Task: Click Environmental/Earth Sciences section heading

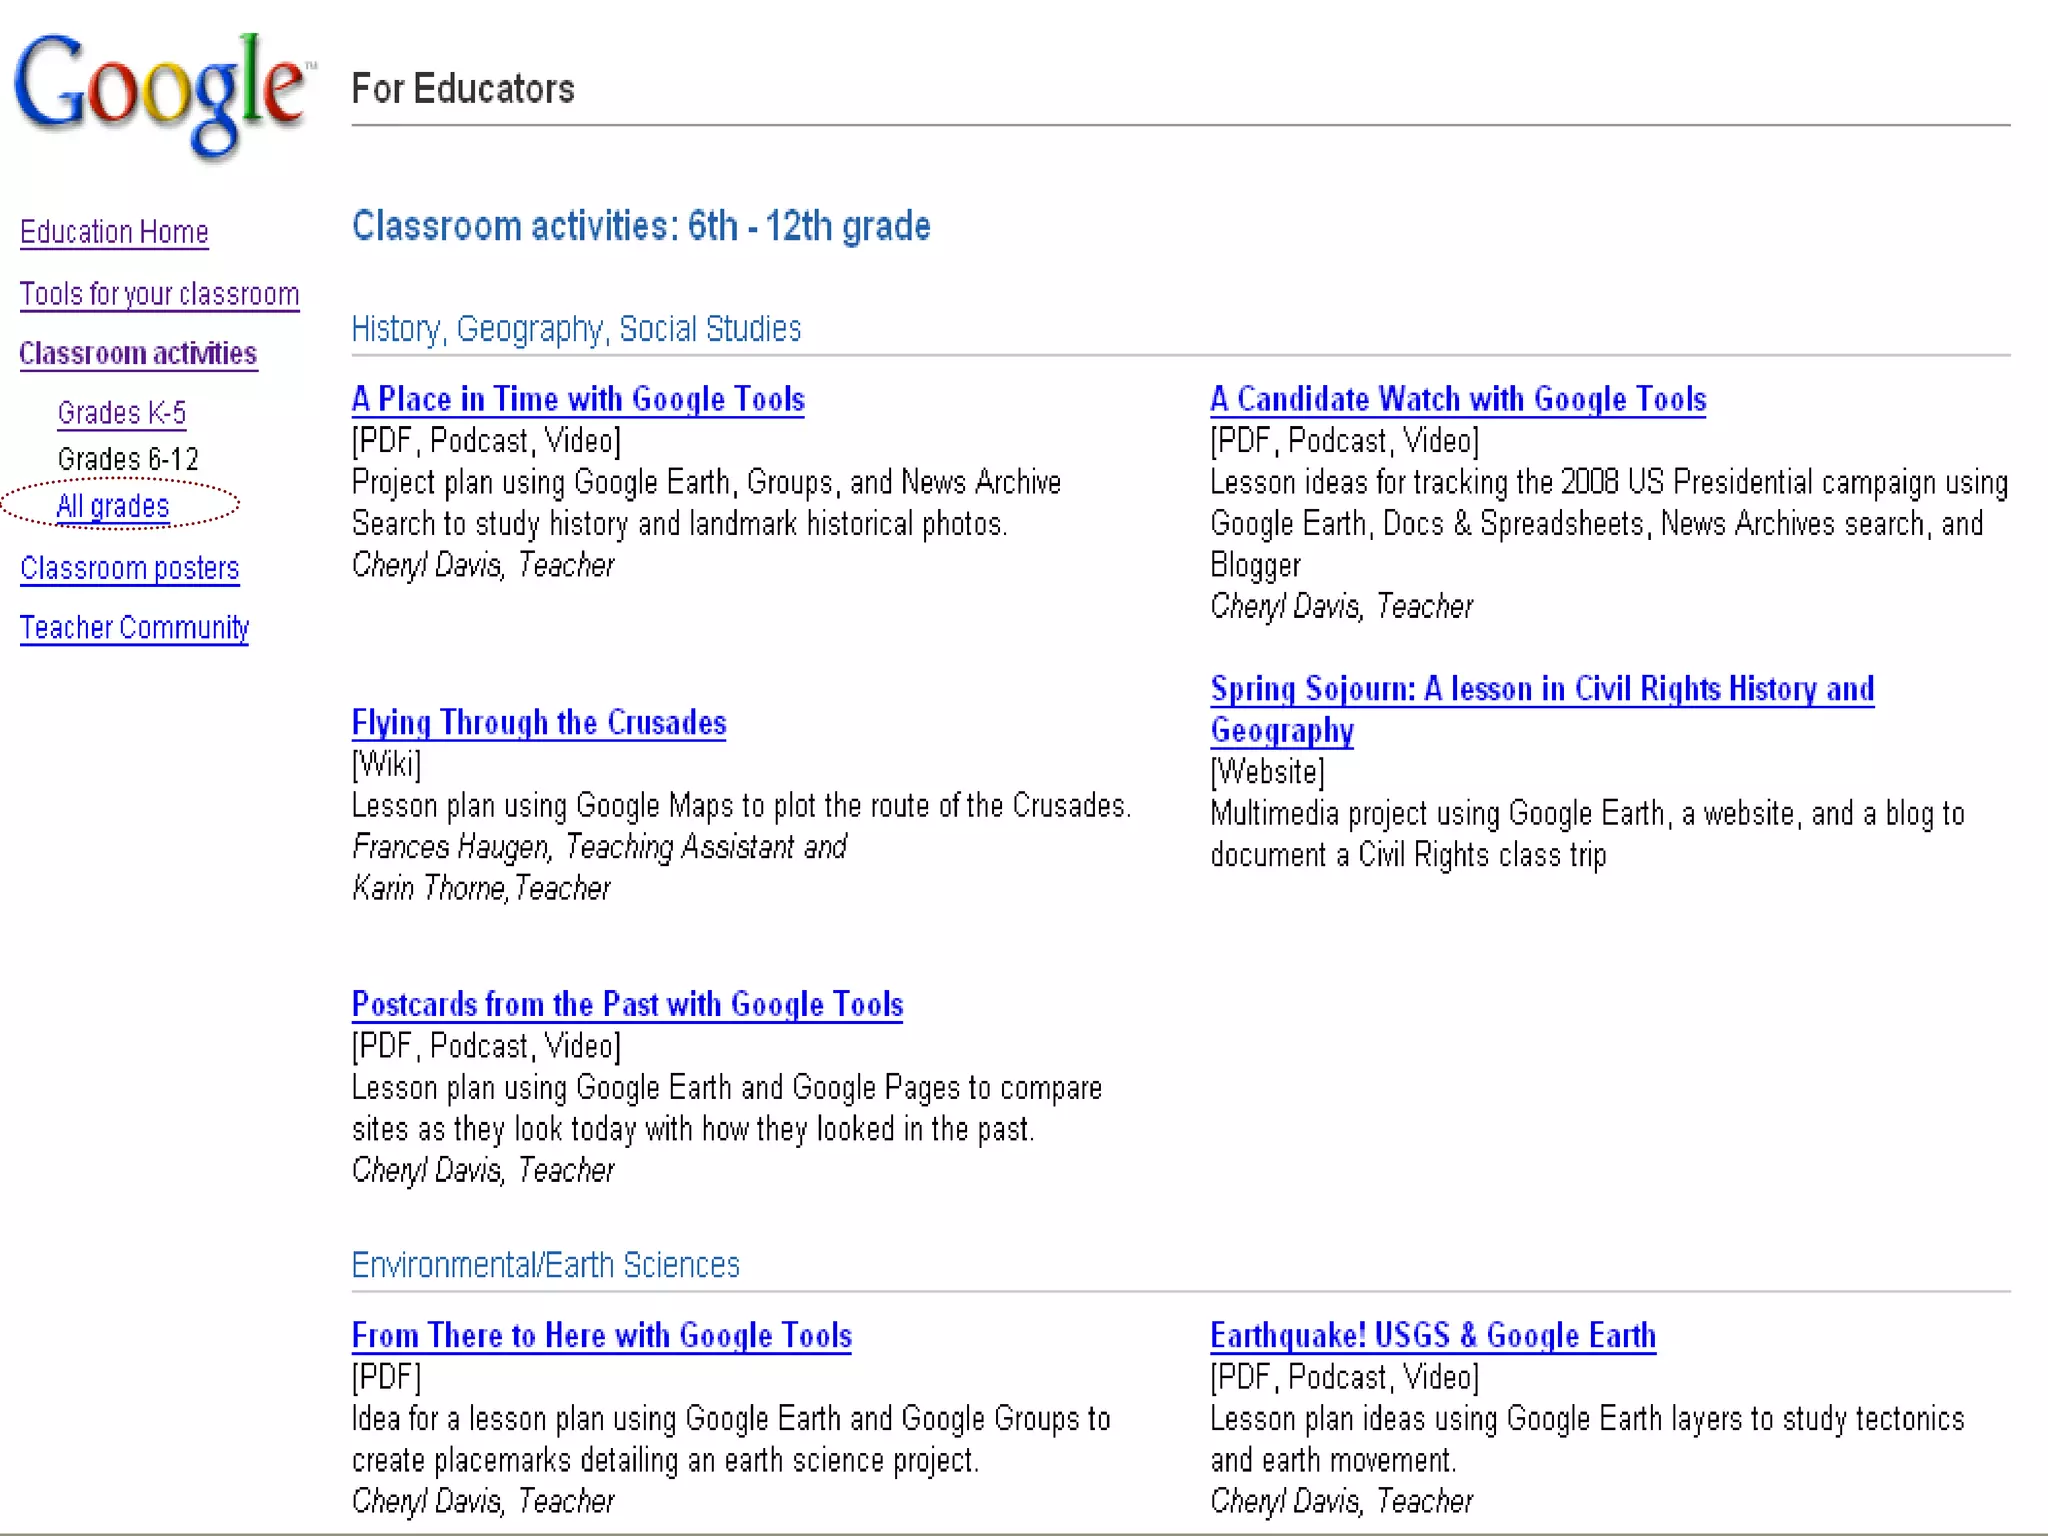Action: 545,1265
